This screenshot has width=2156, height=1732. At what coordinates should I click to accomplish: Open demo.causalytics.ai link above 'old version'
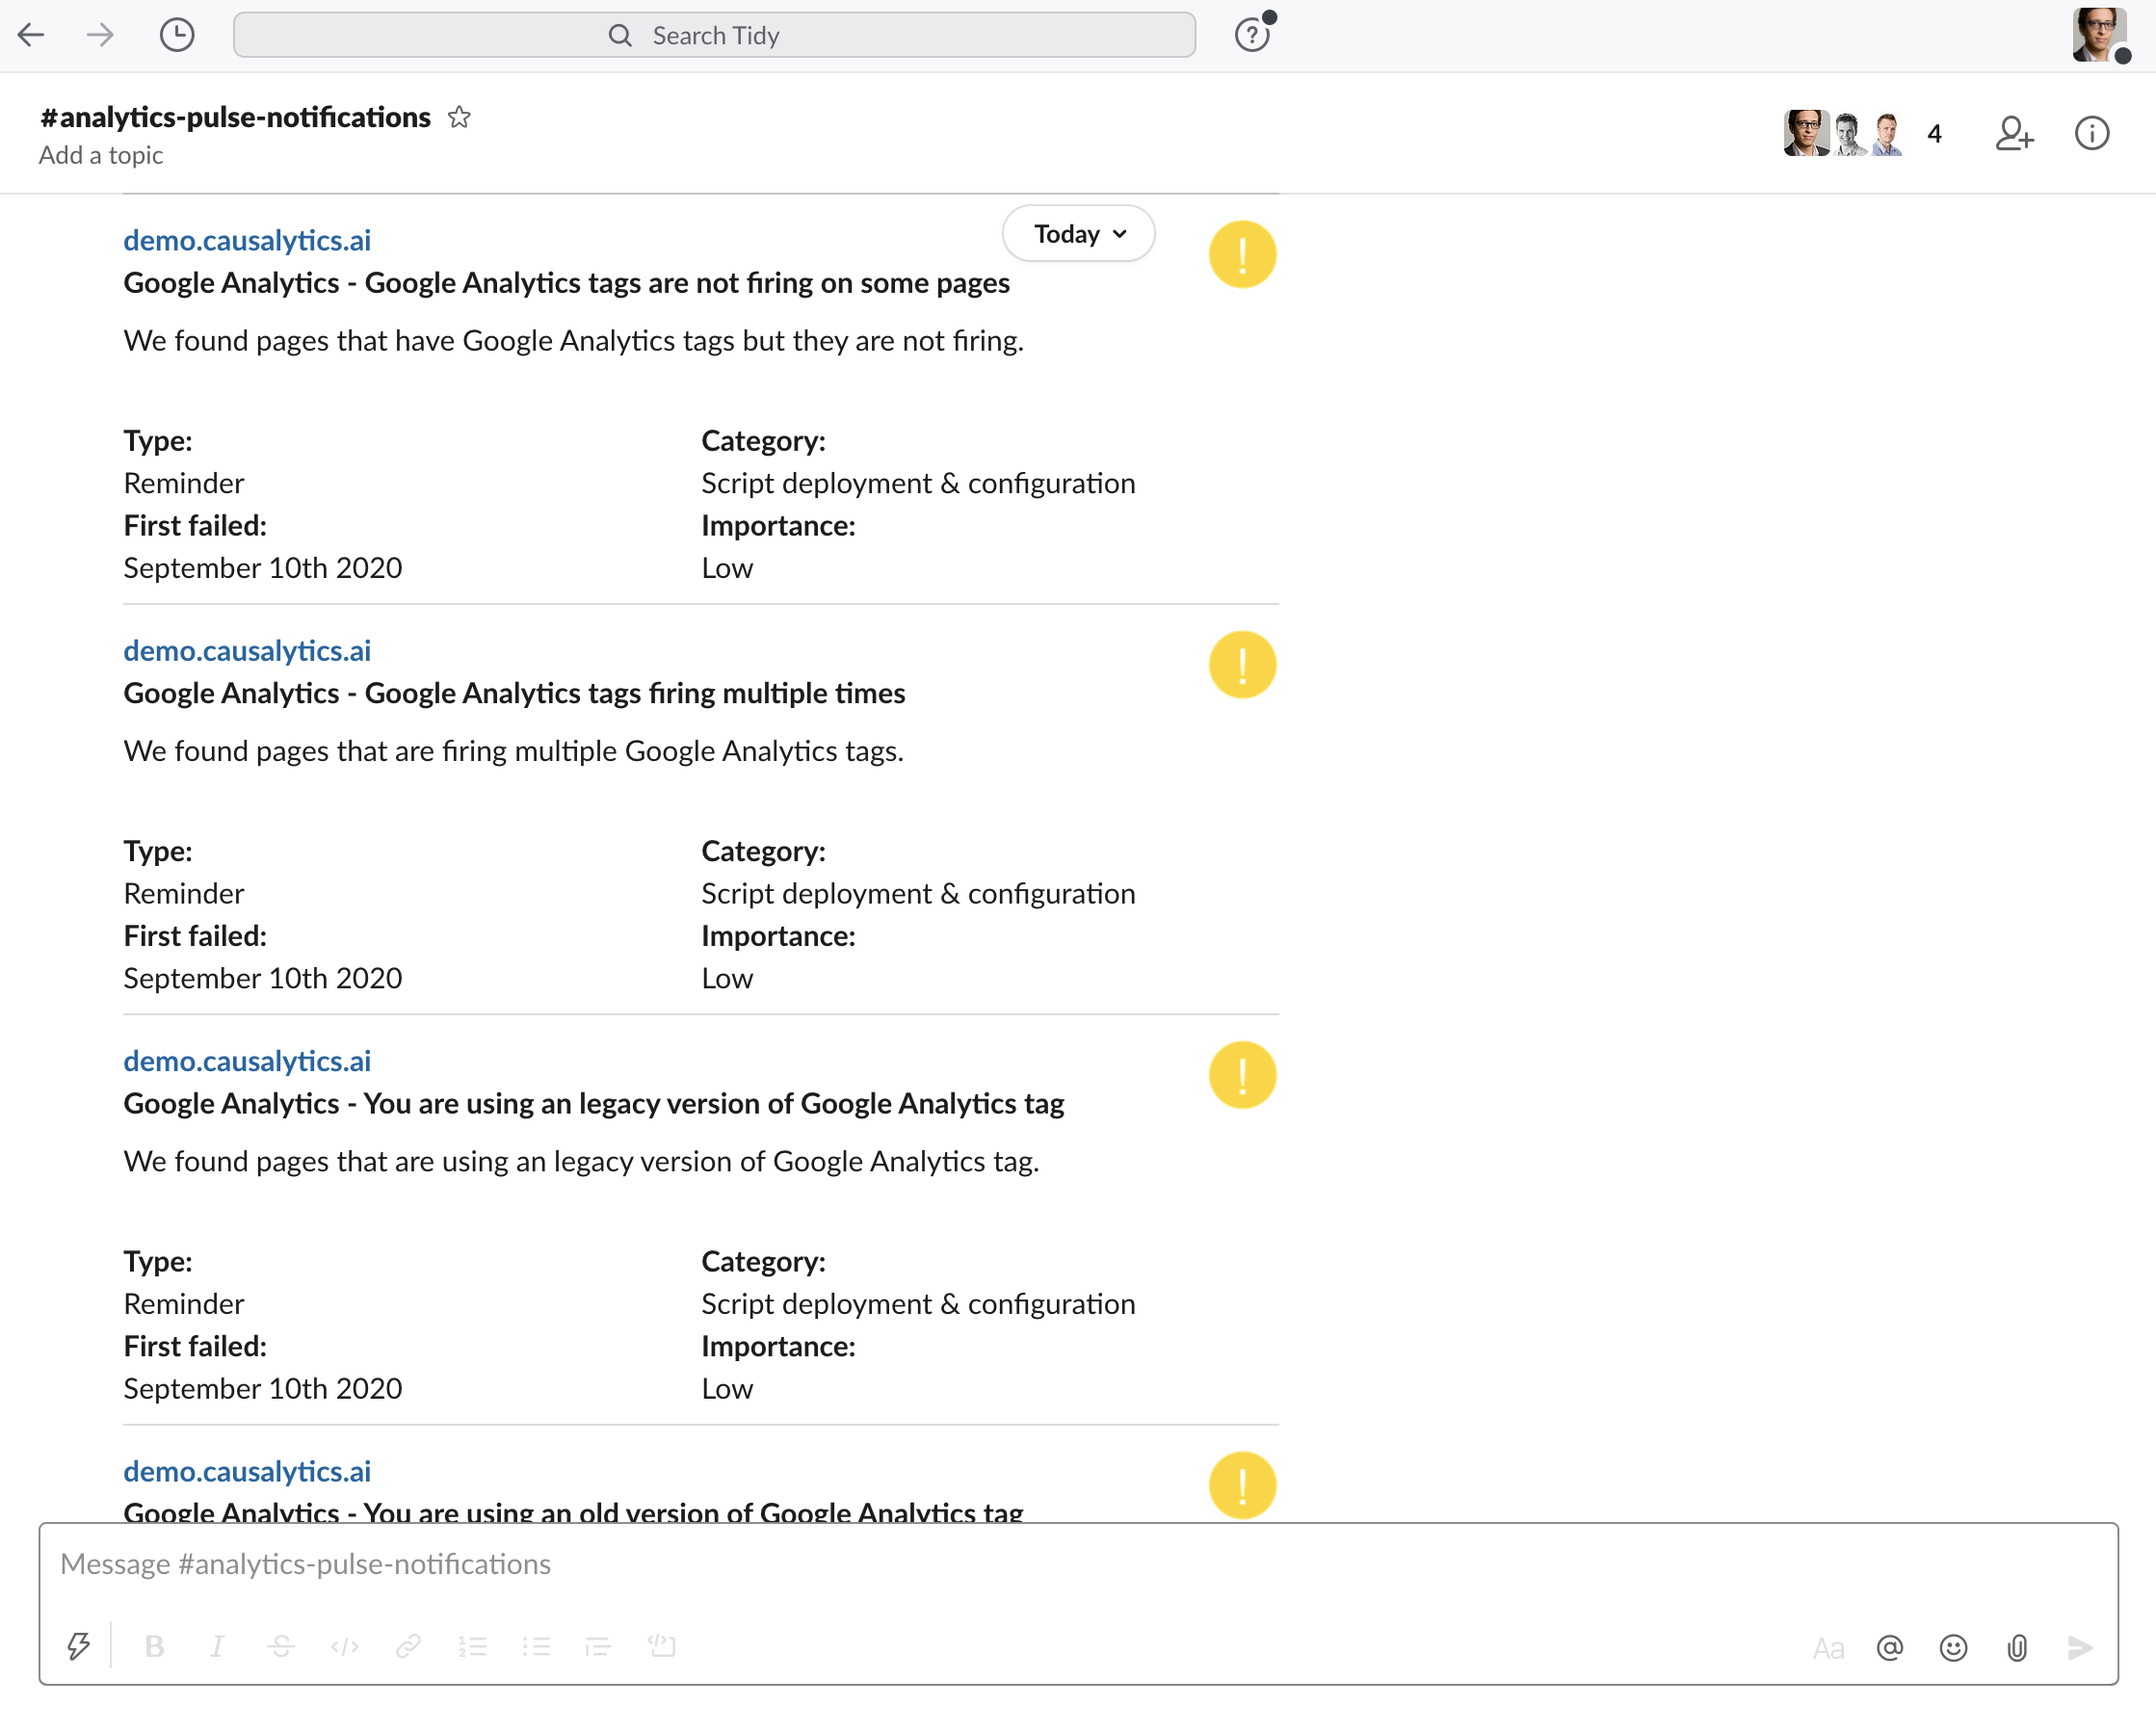[247, 1471]
